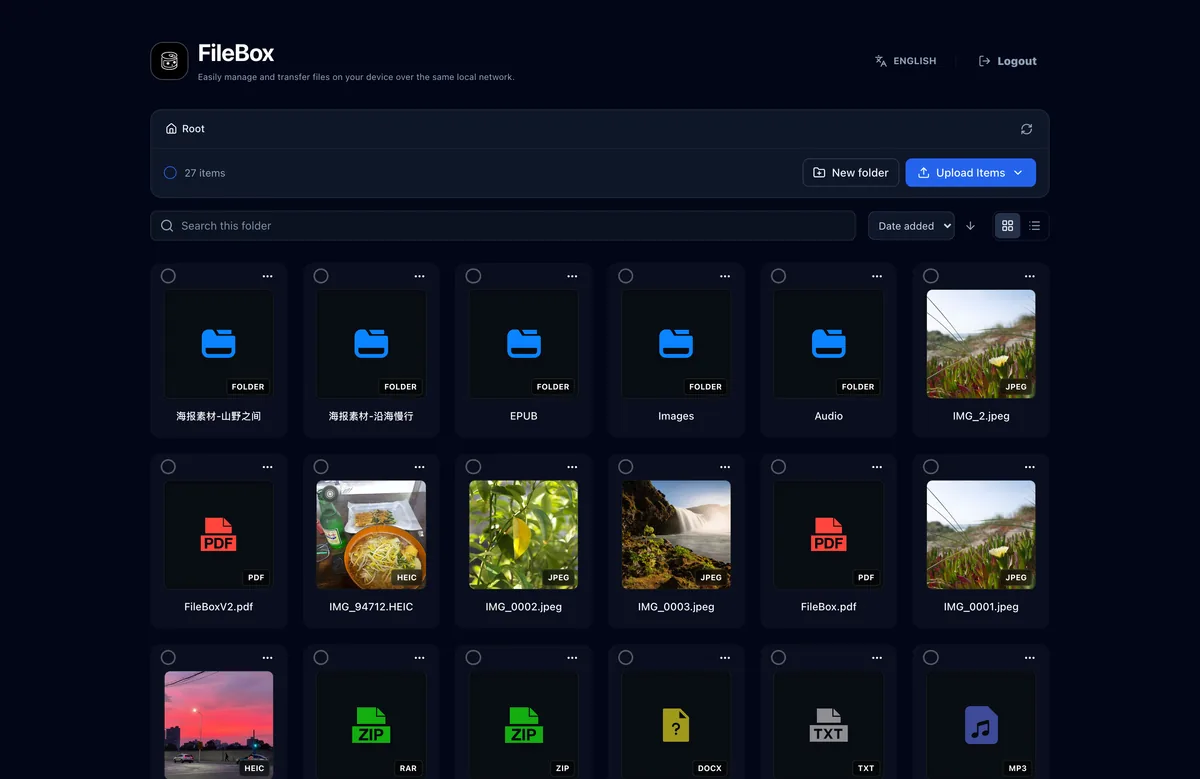Click the FileBoxV2.pdf PDF icon
1200x779 pixels.
[219, 535]
